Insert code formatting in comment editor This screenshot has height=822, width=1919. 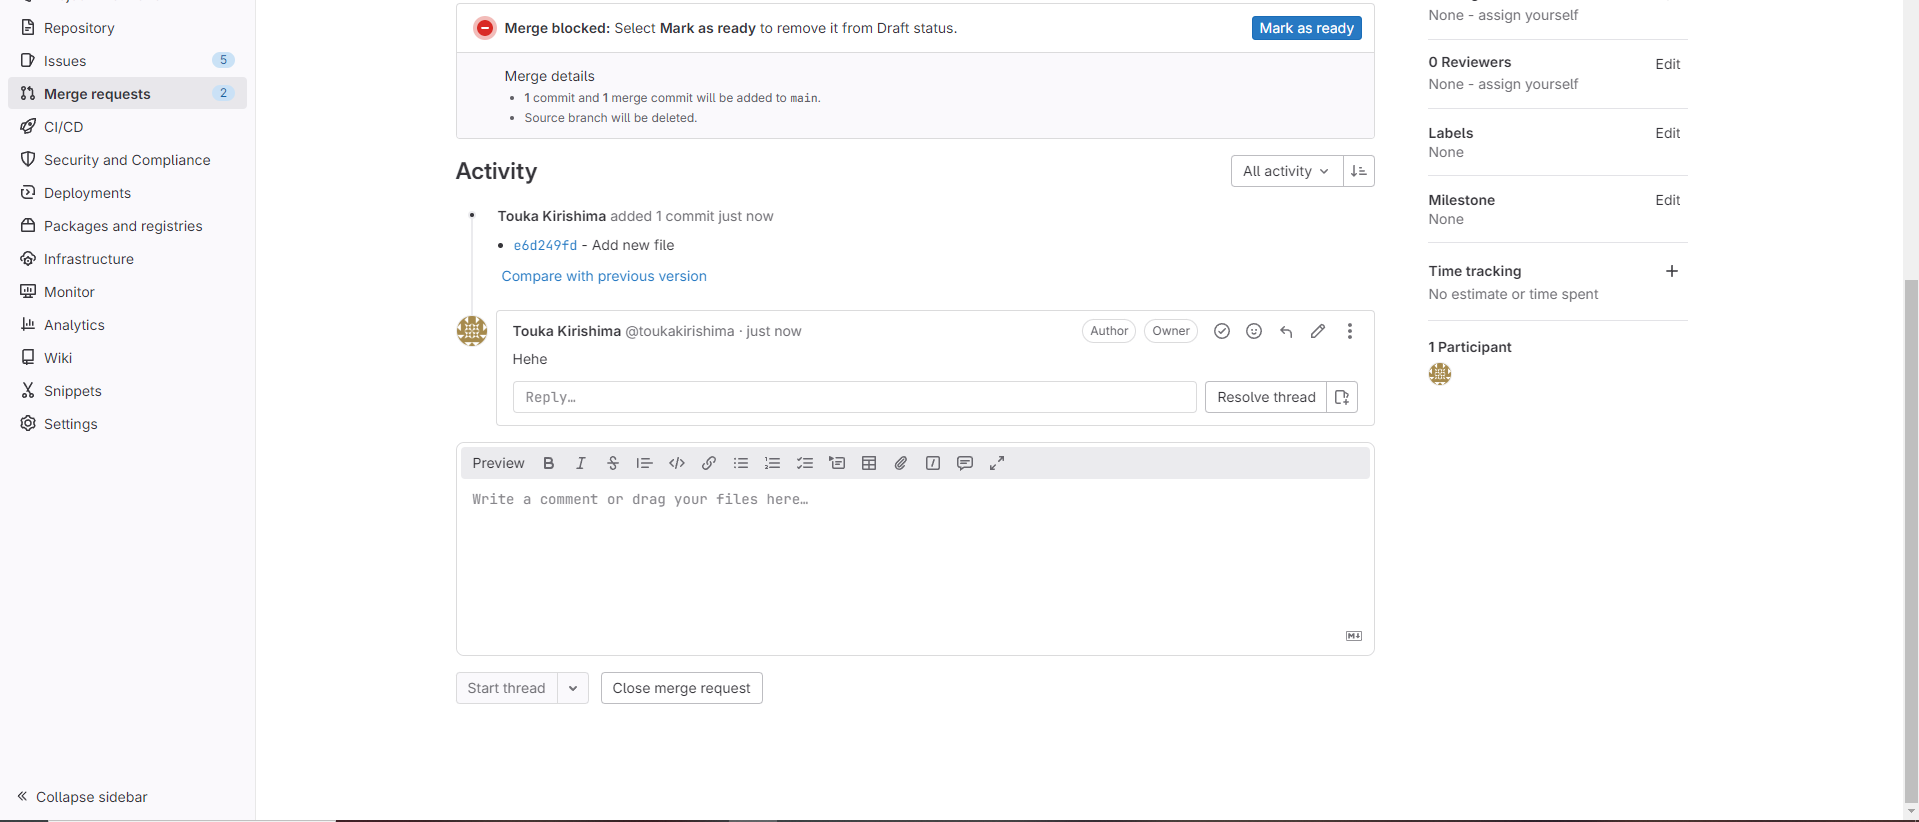coord(677,463)
